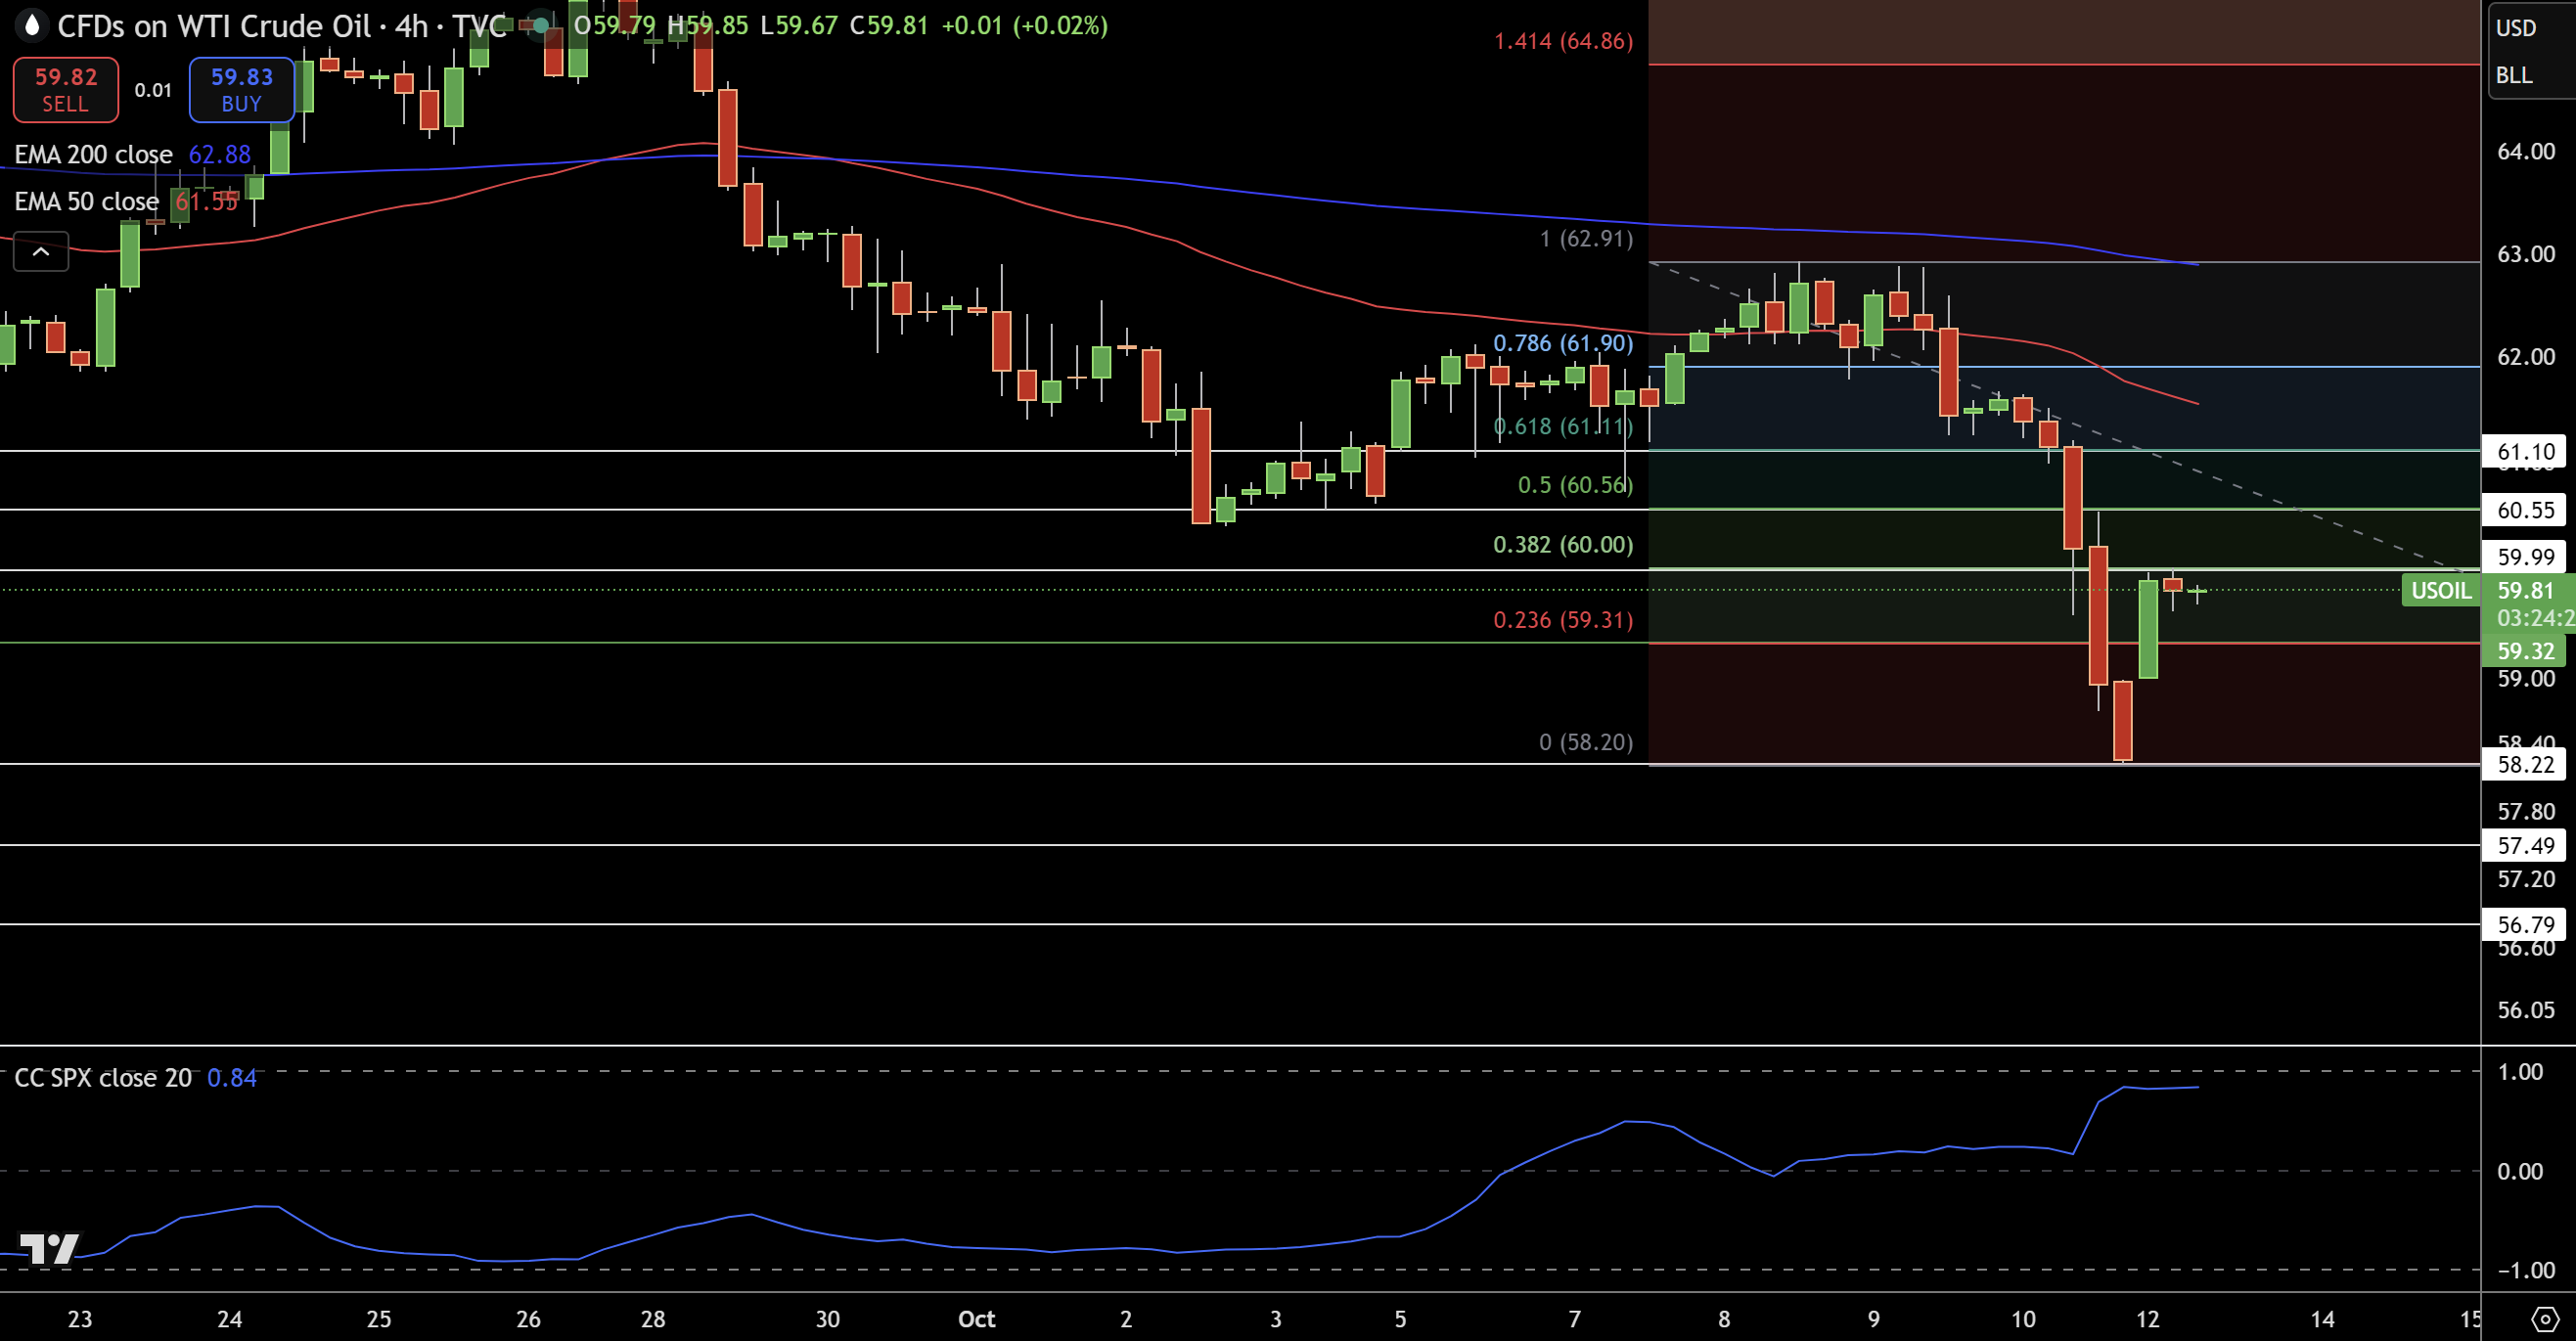Click the Oct date on time axis
Screen dimensions: 2576x1341
point(976,1319)
